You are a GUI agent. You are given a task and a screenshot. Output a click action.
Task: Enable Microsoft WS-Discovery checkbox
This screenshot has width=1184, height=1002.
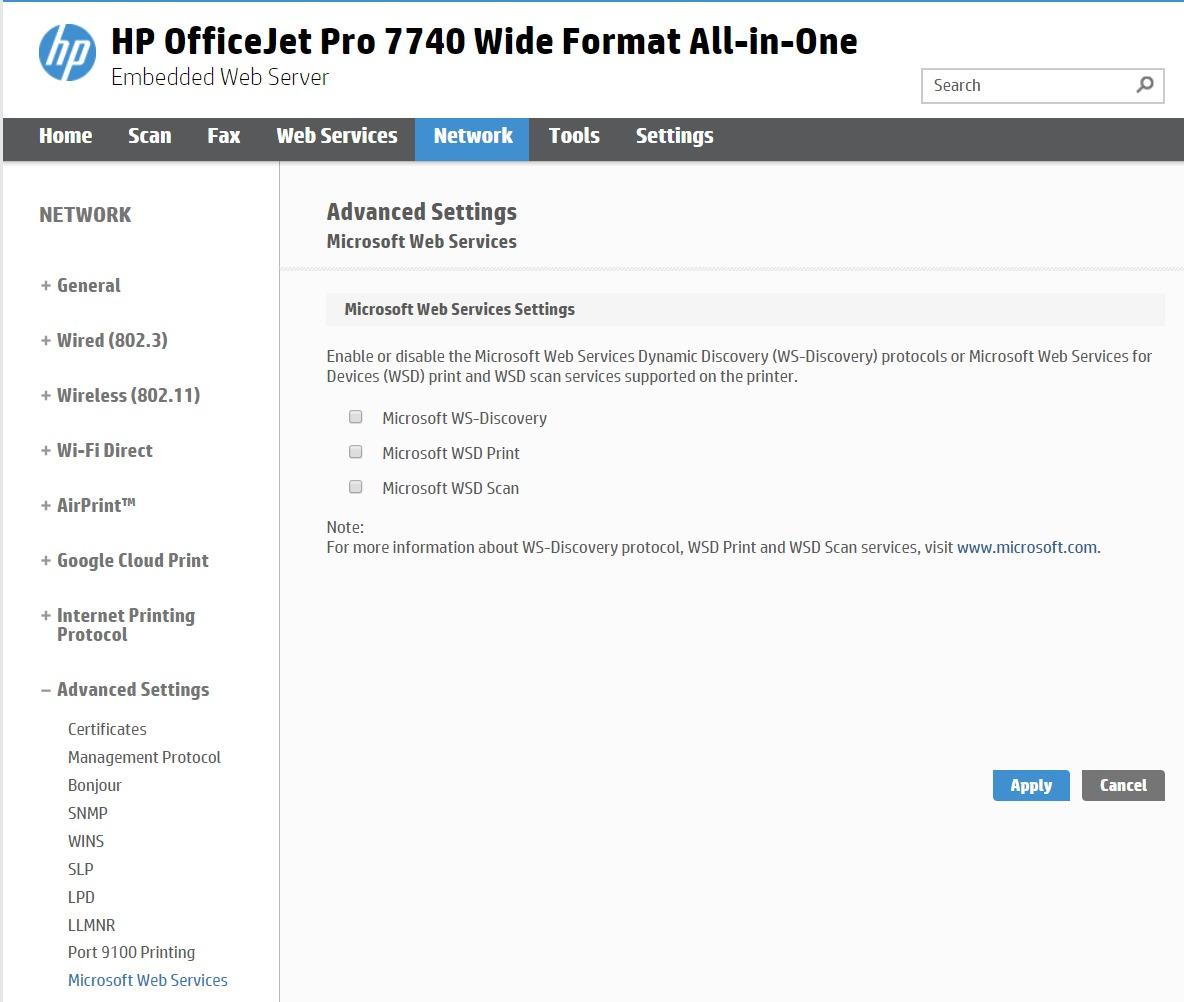[x=355, y=417]
